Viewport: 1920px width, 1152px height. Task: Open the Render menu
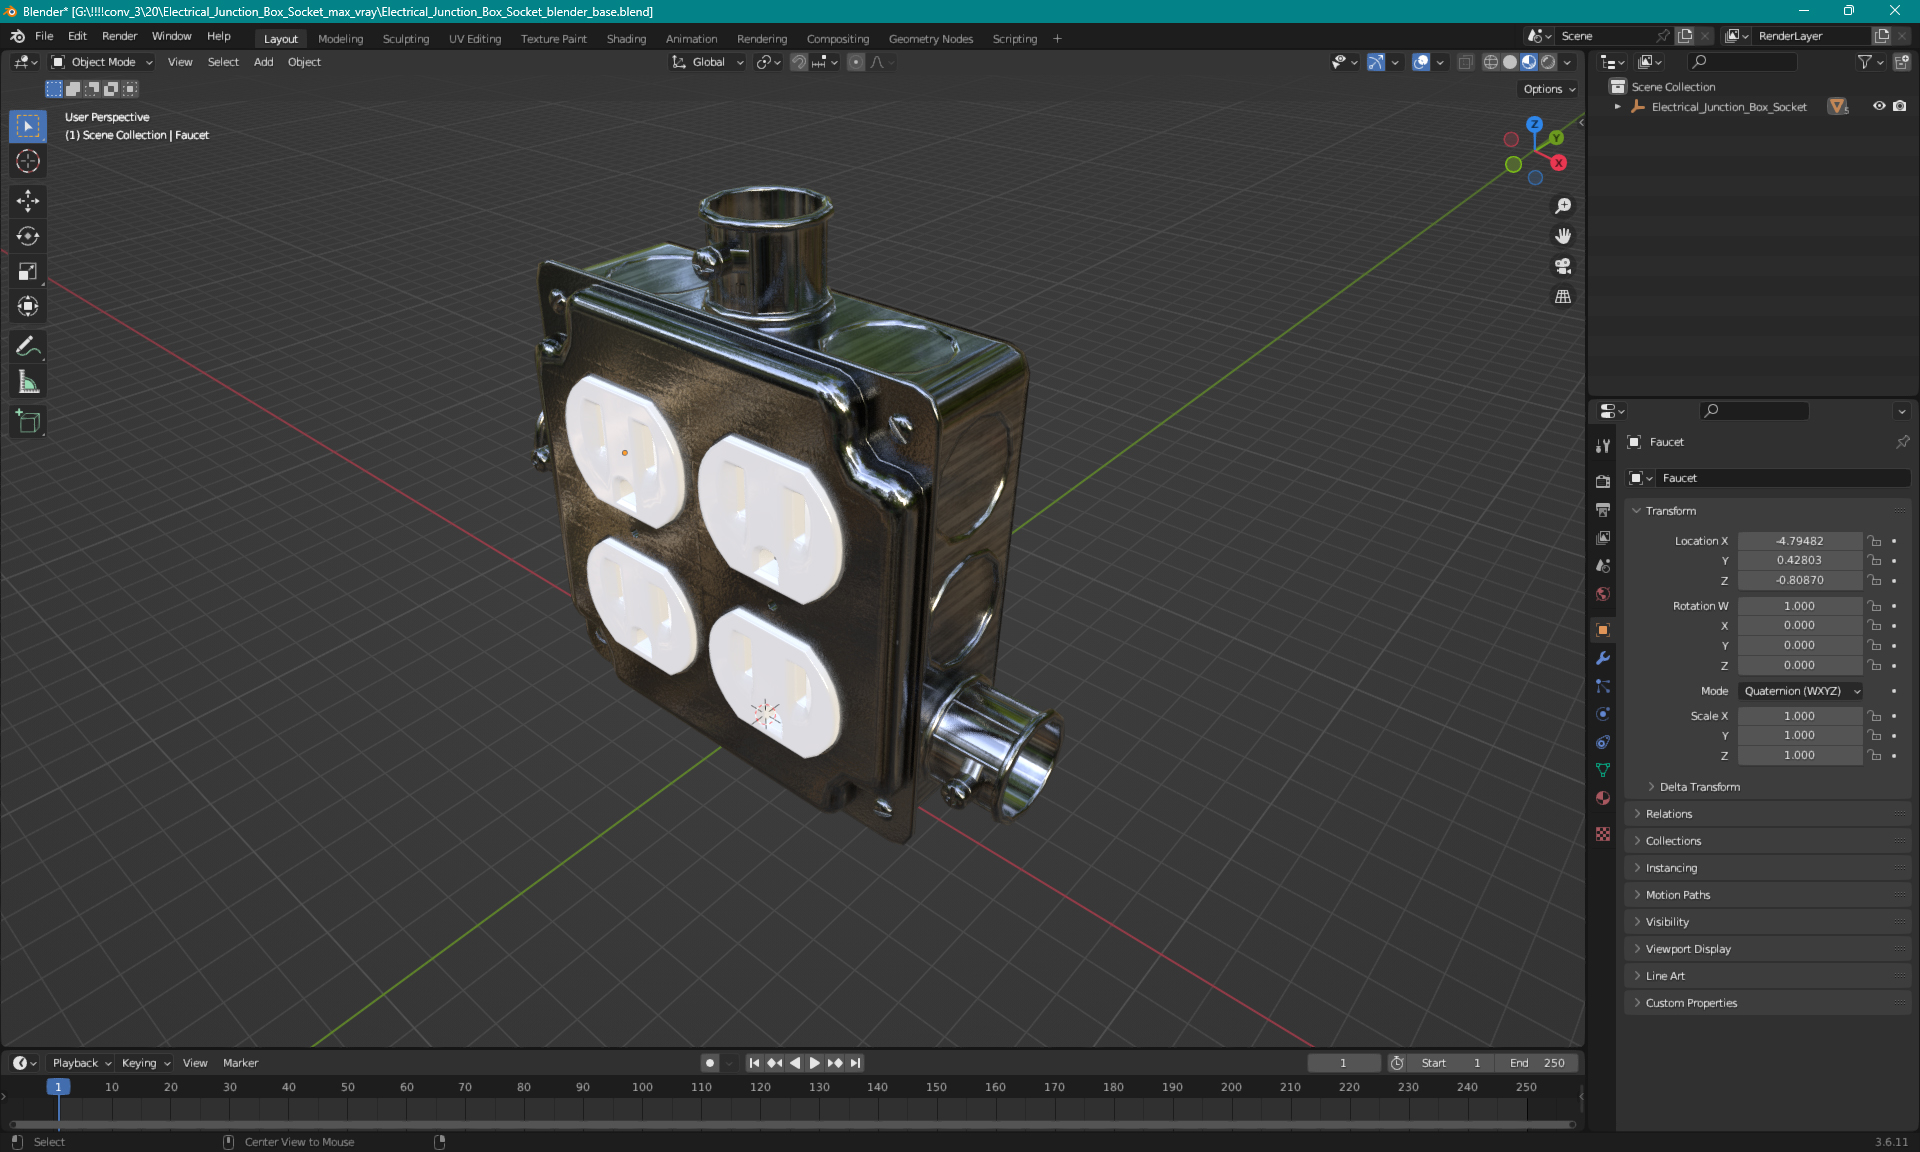click(x=119, y=36)
